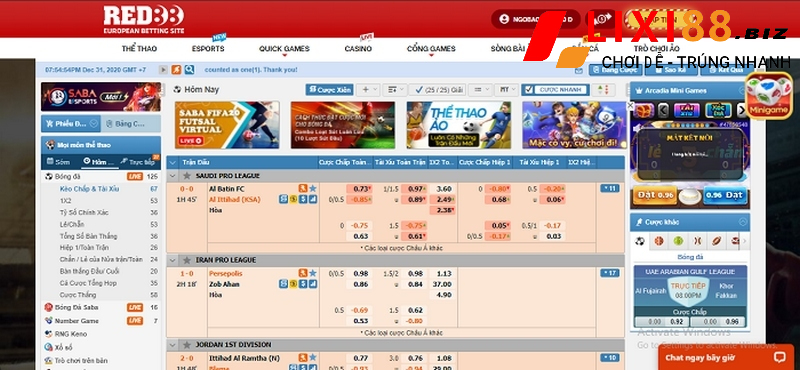Favorite the Persepolis match with the star
Viewport: 800px width, 370px height.
click(x=313, y=273)
